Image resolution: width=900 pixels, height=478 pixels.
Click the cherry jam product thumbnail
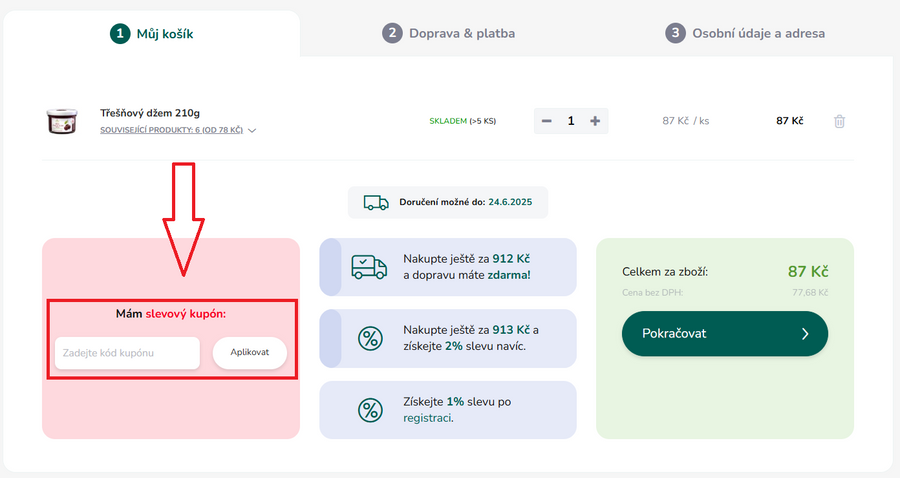click(62, 121)
